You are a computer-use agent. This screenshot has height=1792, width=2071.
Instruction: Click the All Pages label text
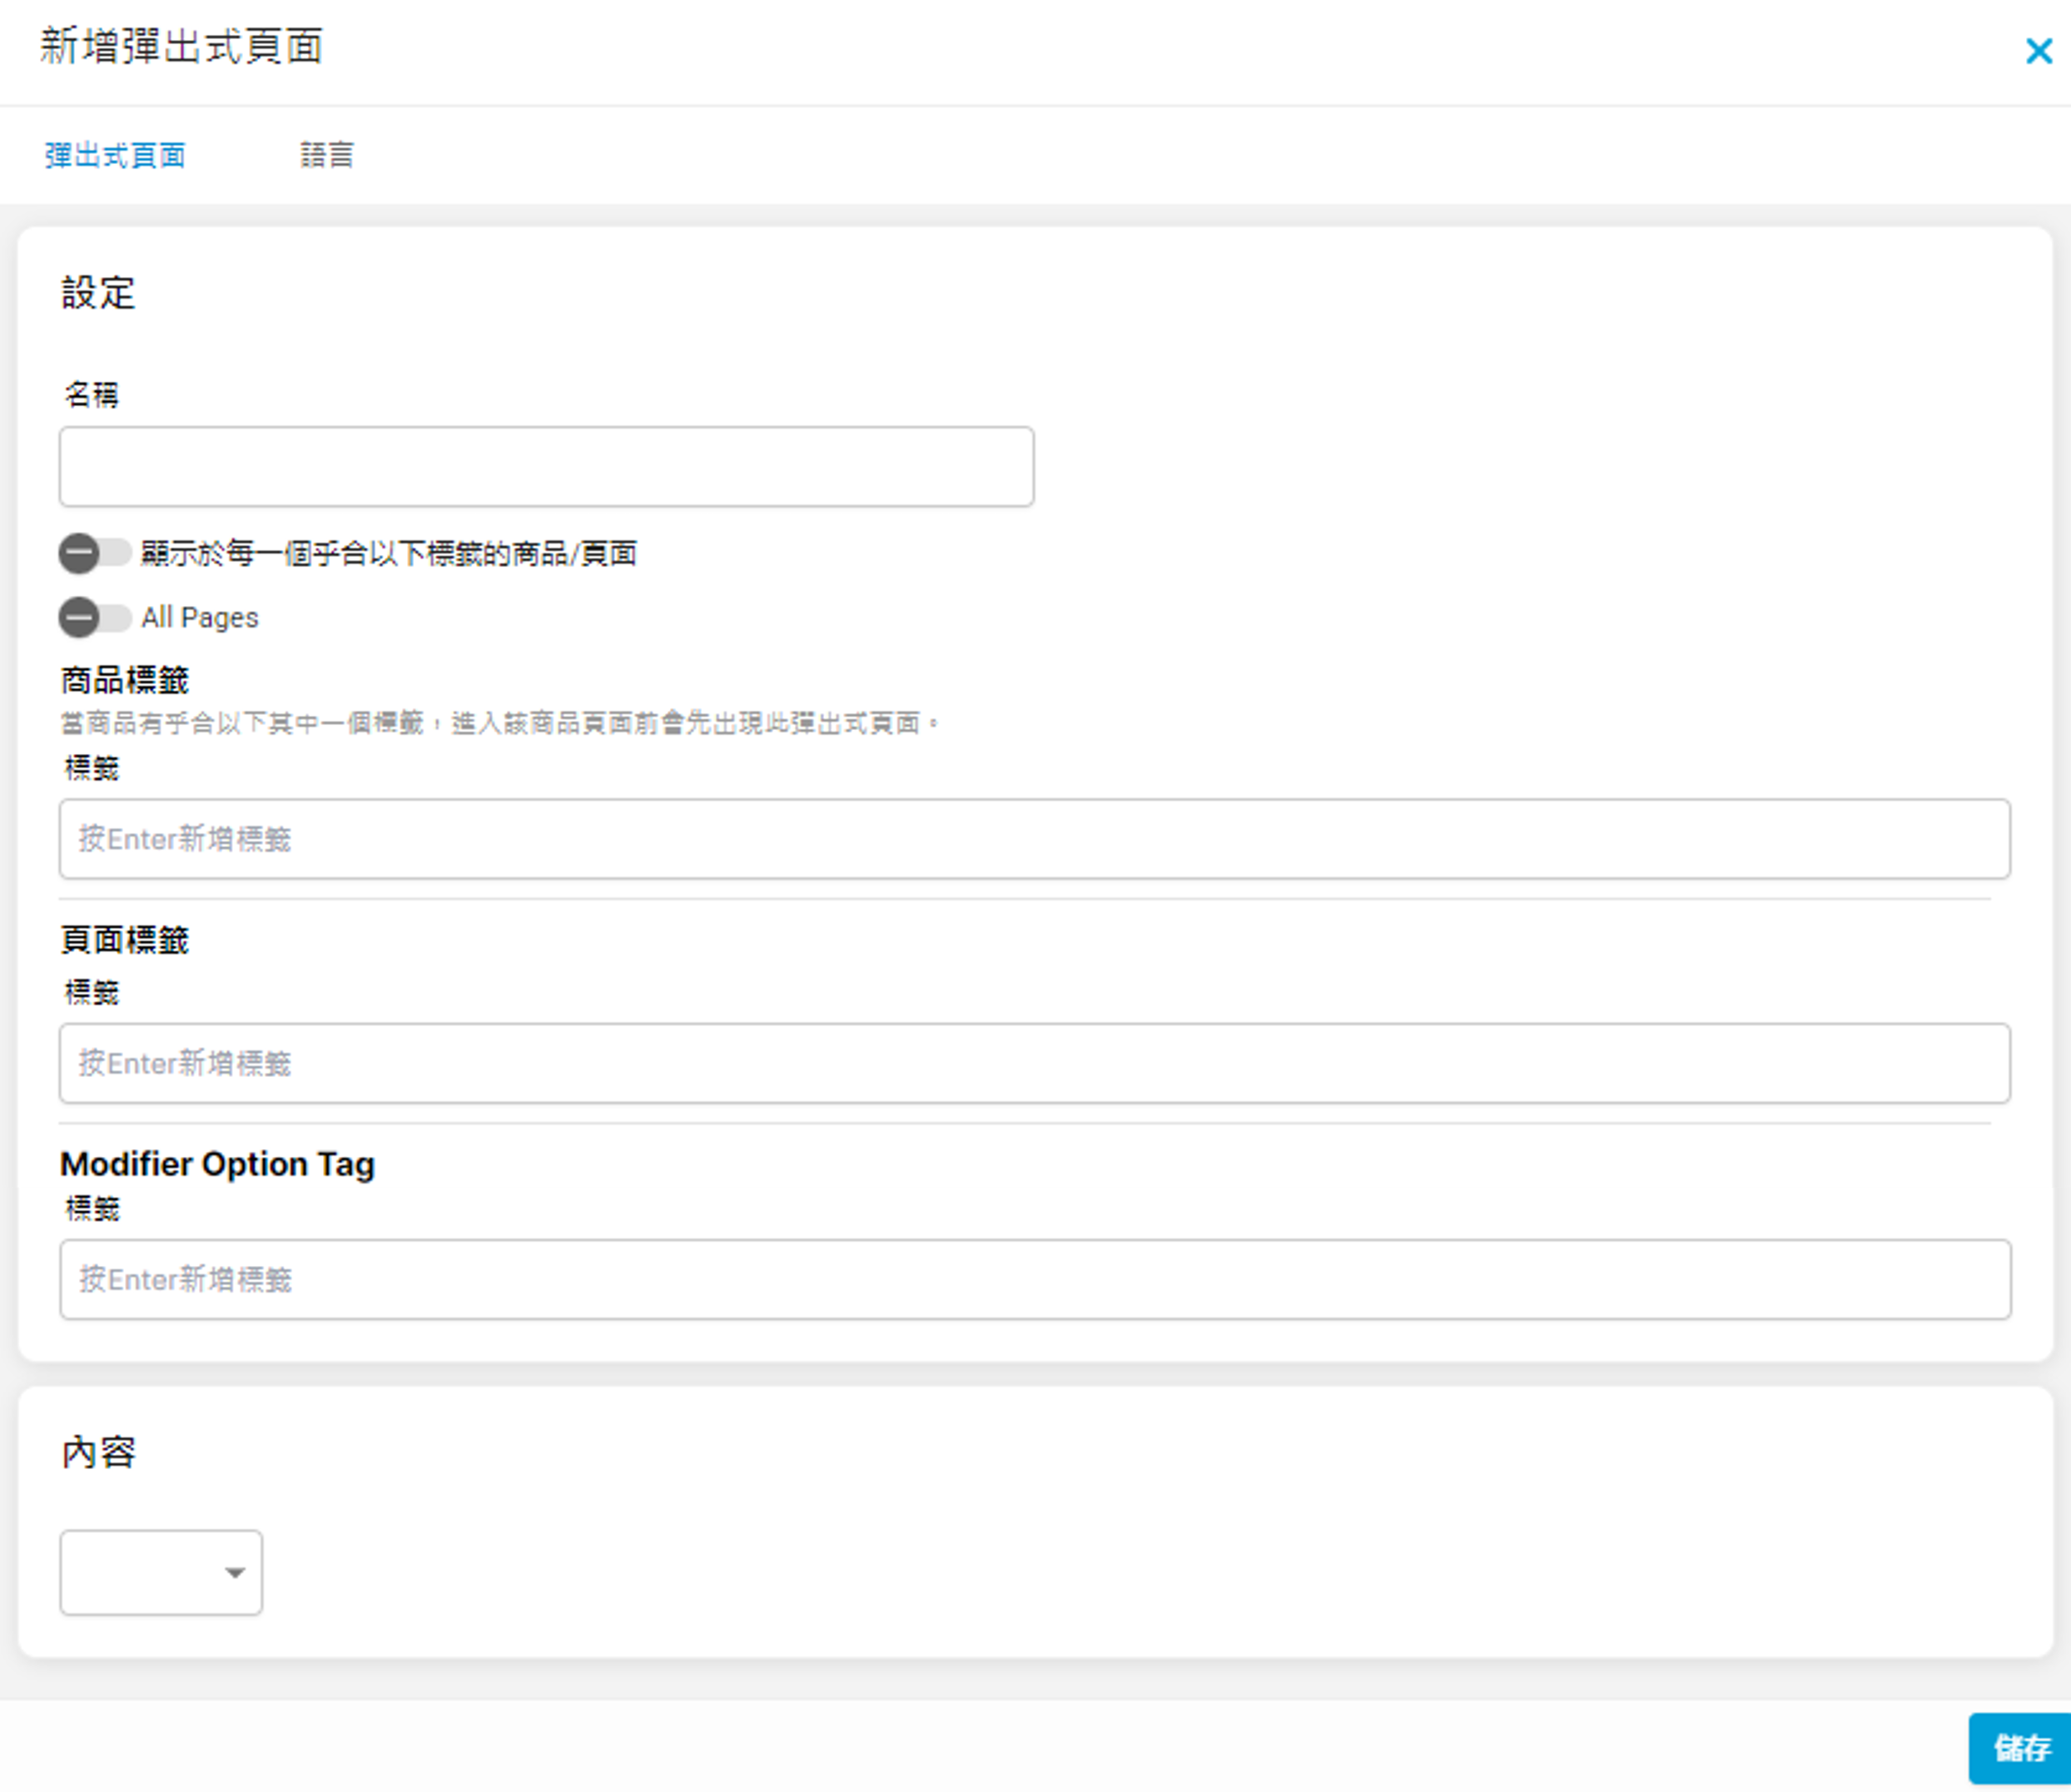[x=200, y=618]
